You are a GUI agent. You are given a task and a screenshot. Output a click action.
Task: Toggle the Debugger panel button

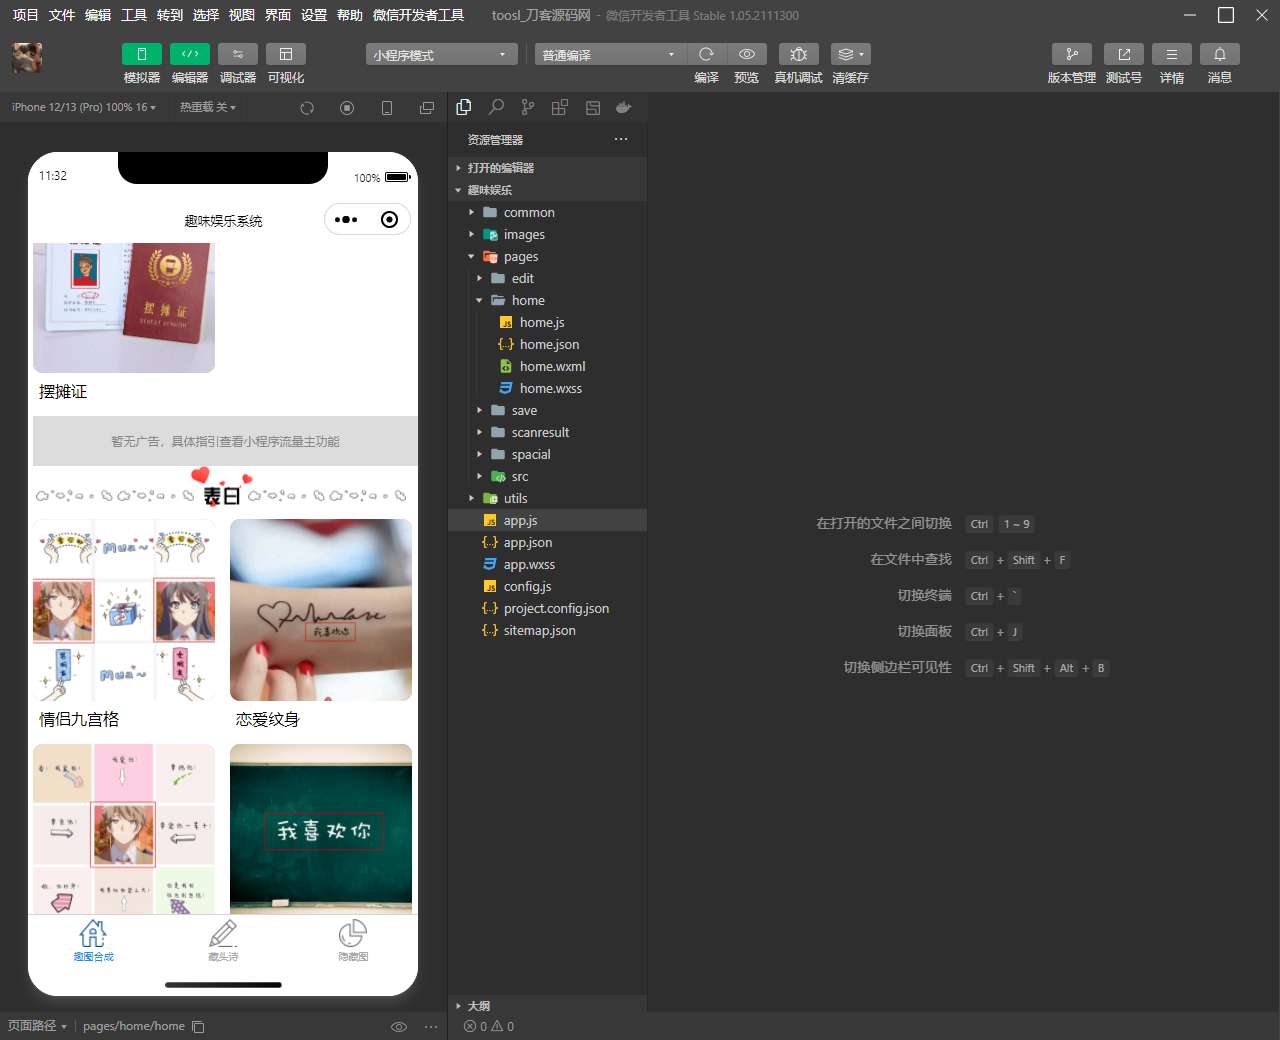238,54
